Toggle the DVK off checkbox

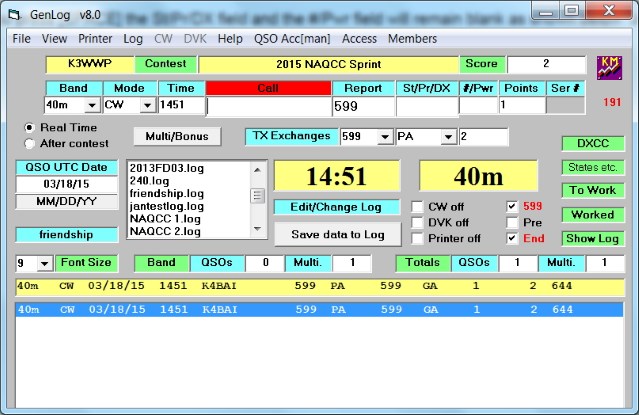point(419,223)
